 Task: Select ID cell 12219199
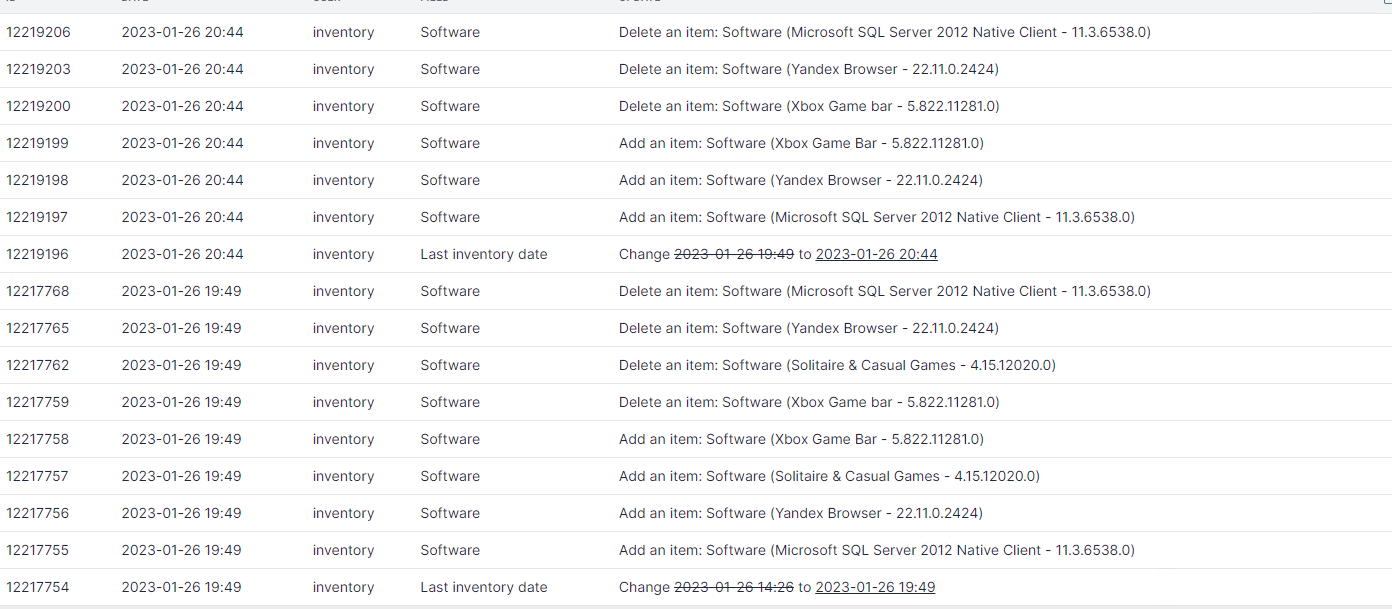coord(38,143)
